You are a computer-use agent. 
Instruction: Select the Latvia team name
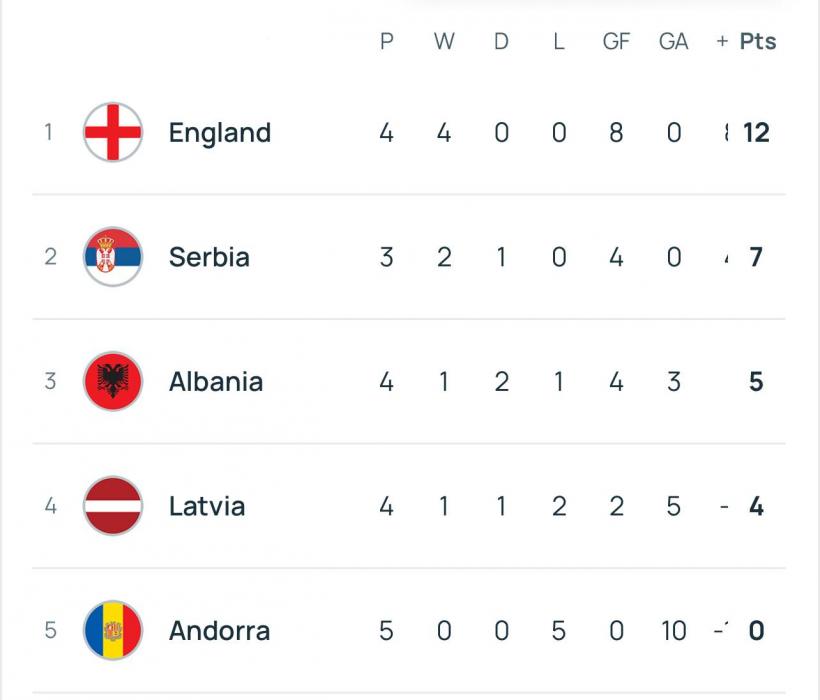click(x=207, y=506)
